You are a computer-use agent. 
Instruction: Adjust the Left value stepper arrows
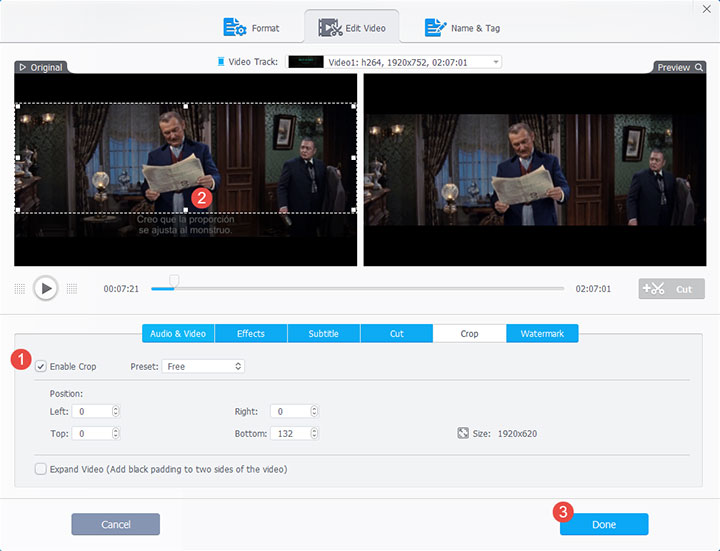coord(116,411)
